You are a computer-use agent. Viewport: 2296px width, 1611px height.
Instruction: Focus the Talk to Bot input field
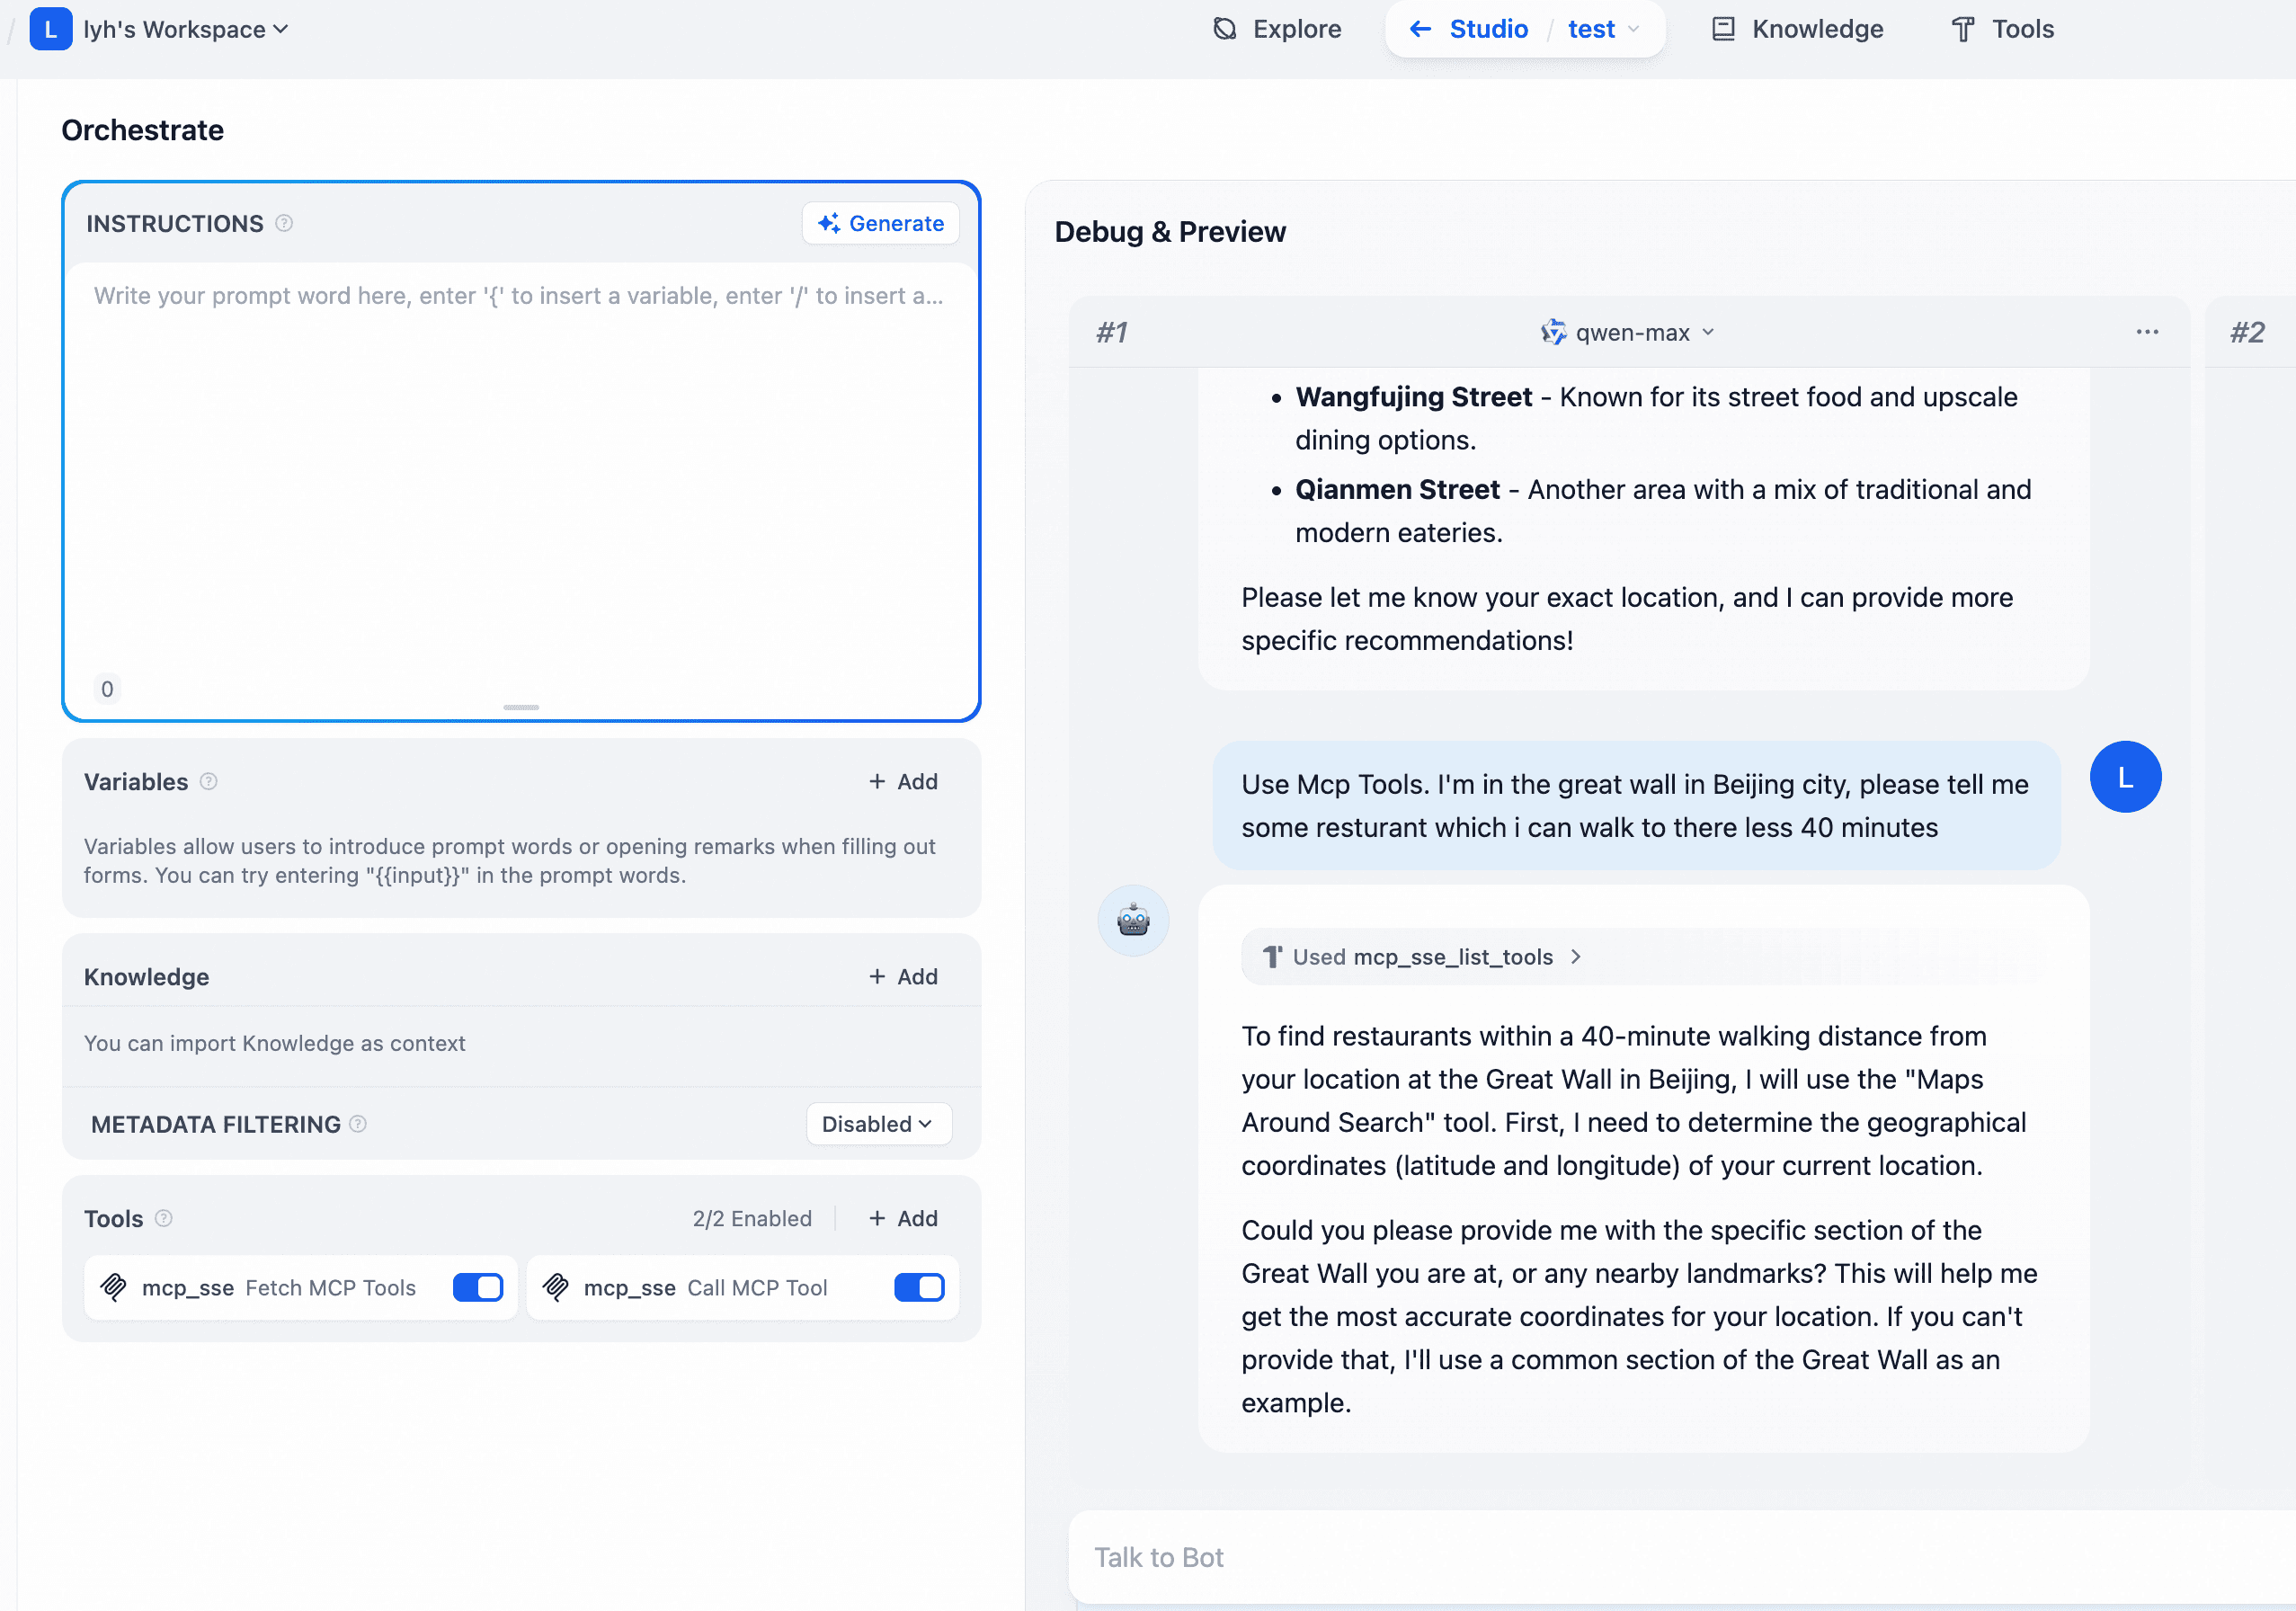[x=1680, y=1557]
